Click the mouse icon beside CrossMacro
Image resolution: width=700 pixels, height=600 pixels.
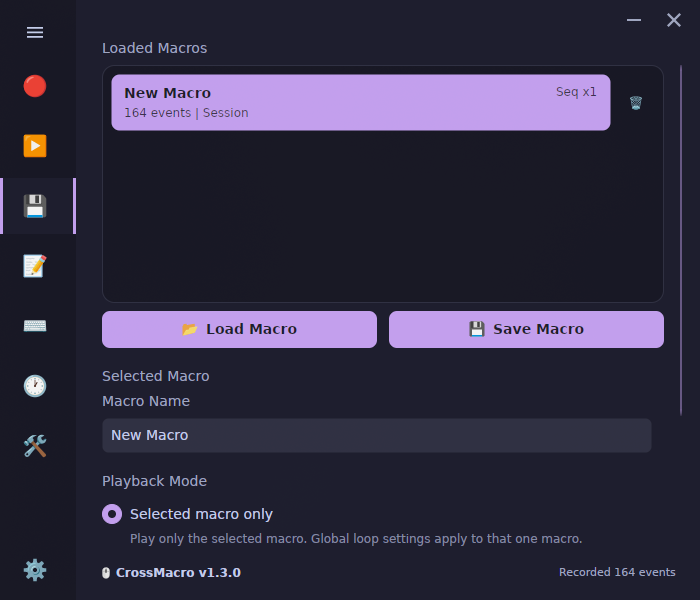click(106, 573)
